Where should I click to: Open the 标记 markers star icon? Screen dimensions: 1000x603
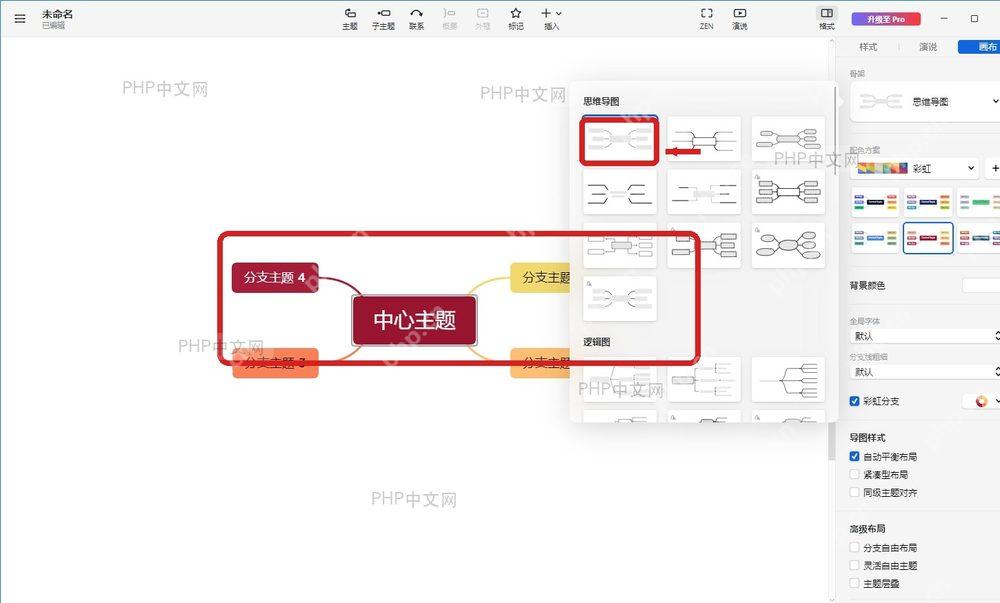tap(516, 18)
